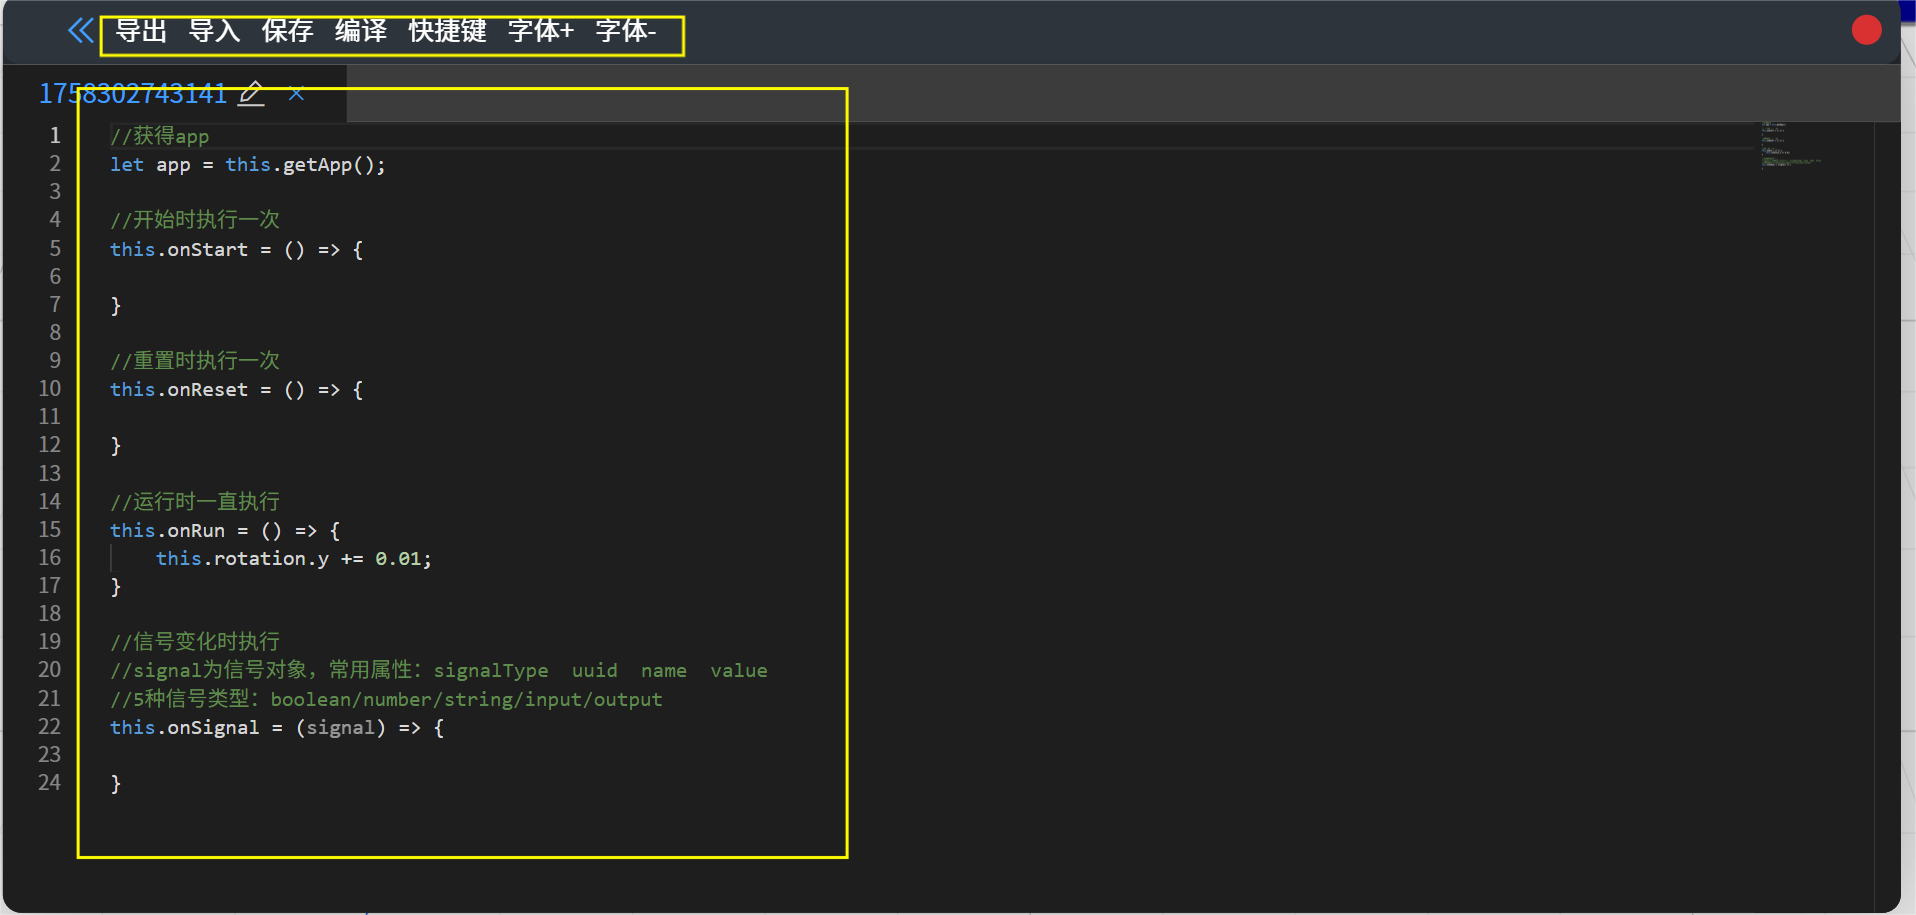
Task: Click 导出 to export the script
Action: (x=140, y=31)
